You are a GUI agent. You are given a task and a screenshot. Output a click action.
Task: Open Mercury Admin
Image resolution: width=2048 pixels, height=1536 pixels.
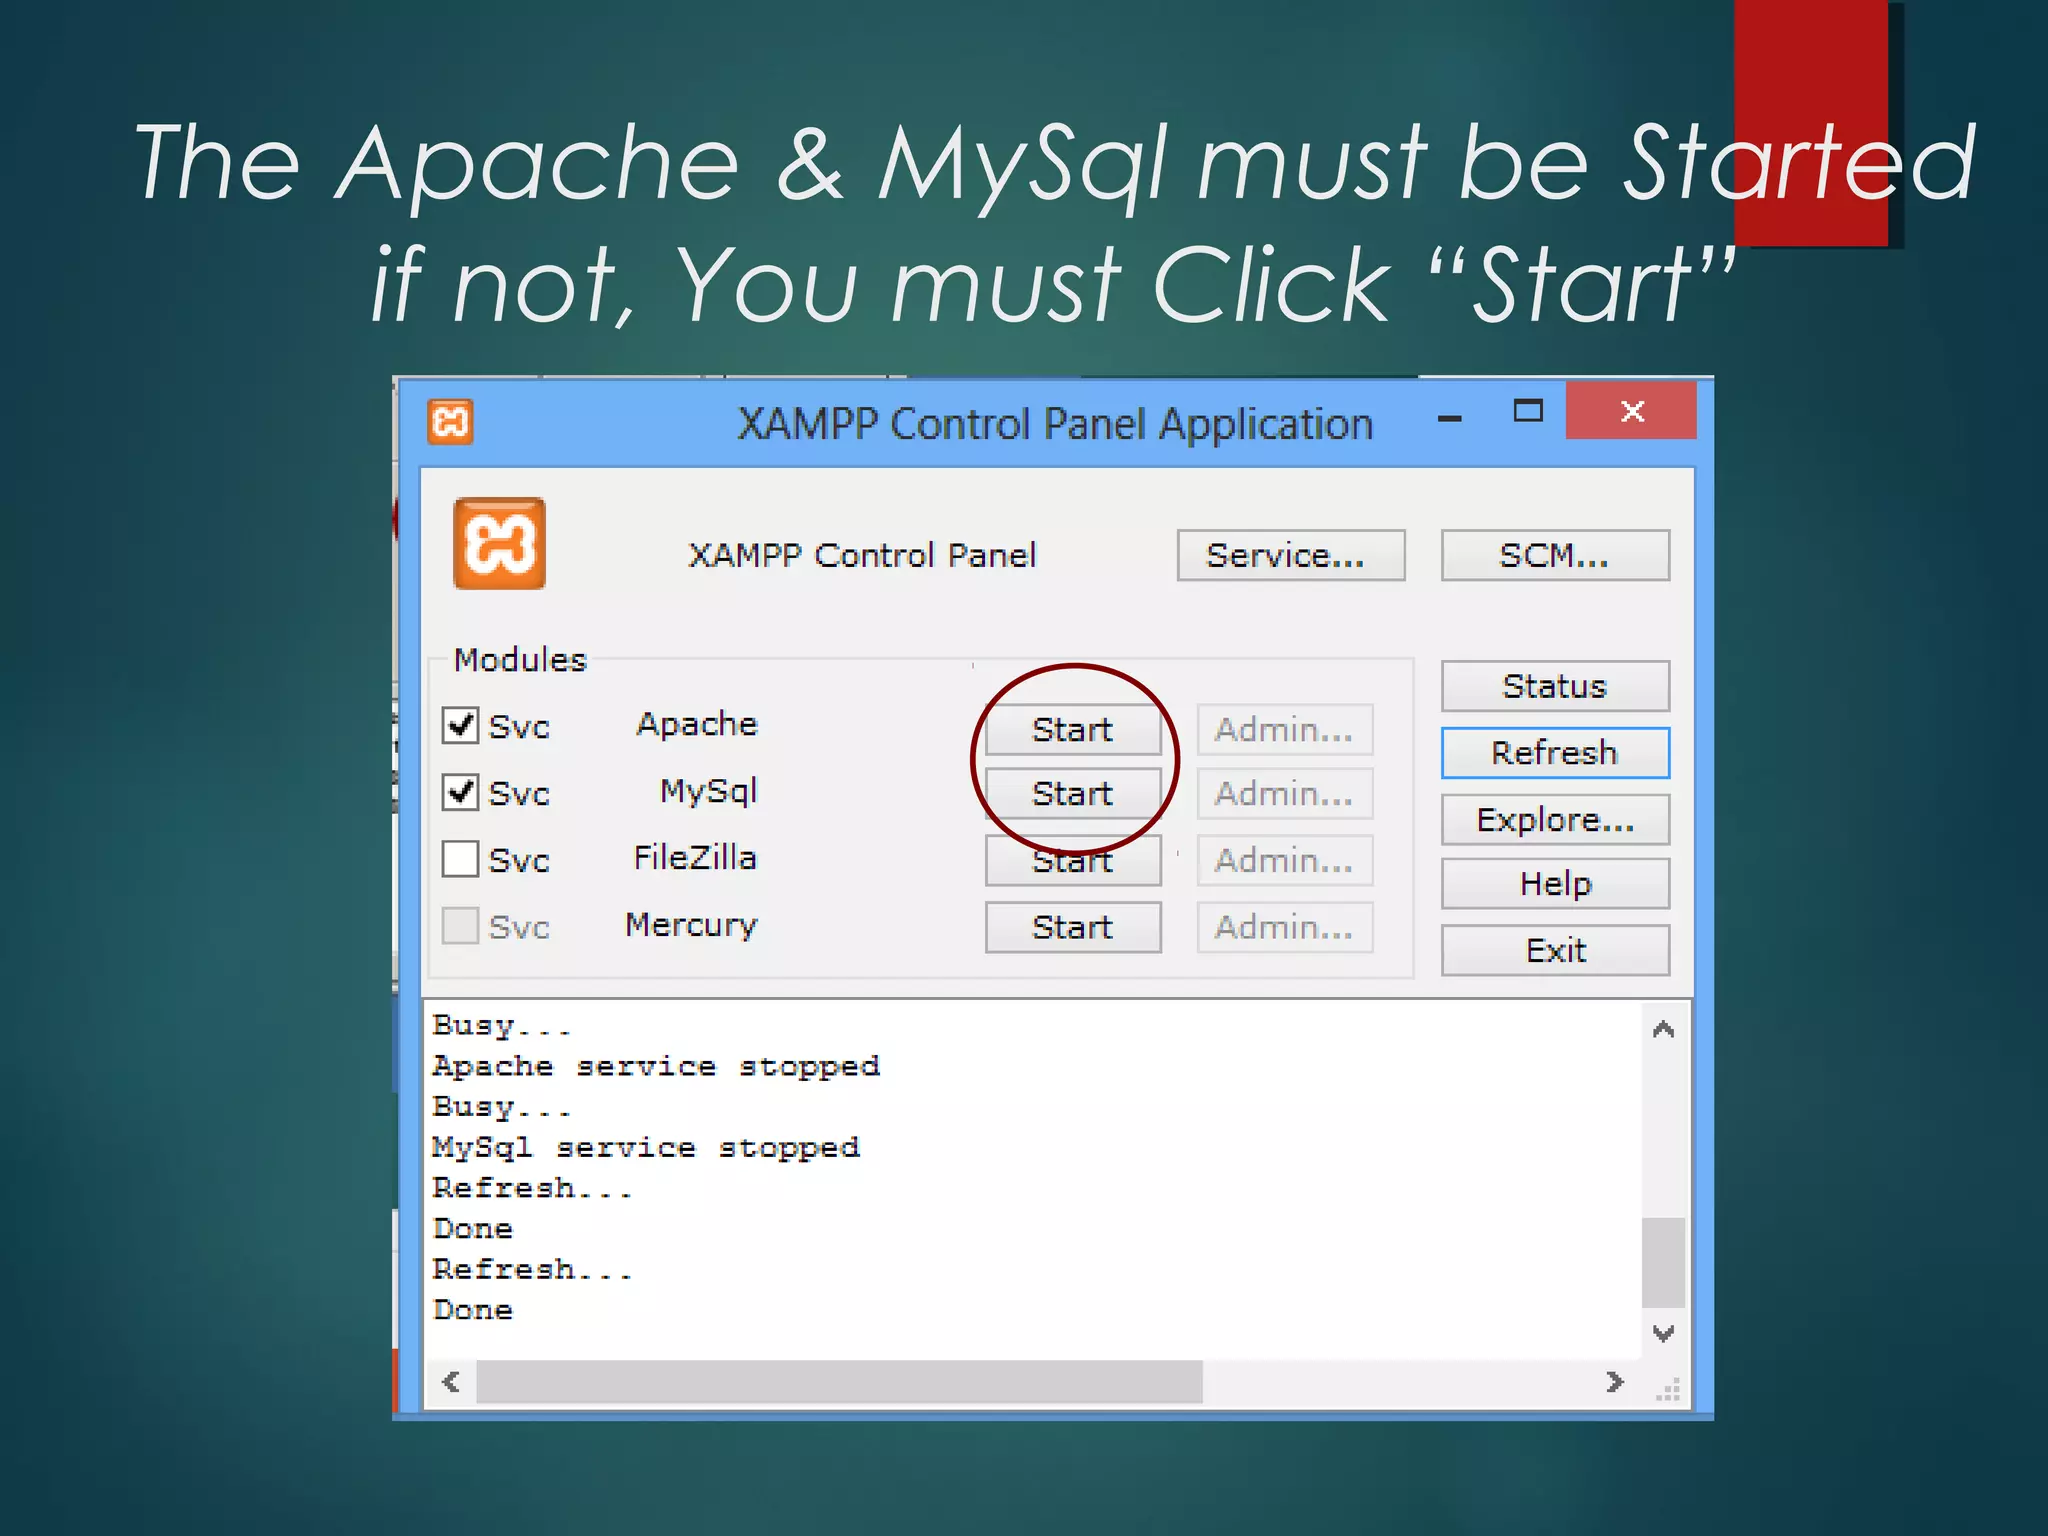pos(1285,927)
